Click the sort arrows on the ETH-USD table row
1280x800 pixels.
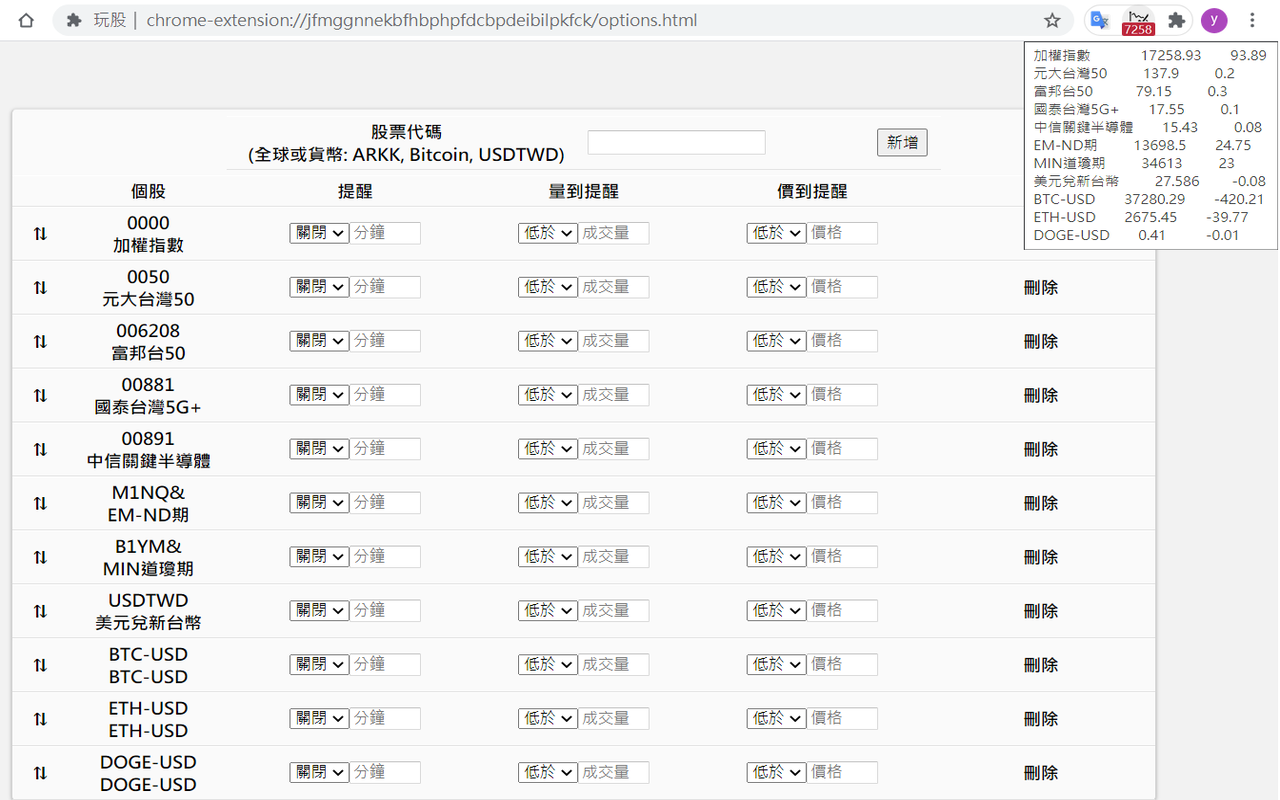40,720
